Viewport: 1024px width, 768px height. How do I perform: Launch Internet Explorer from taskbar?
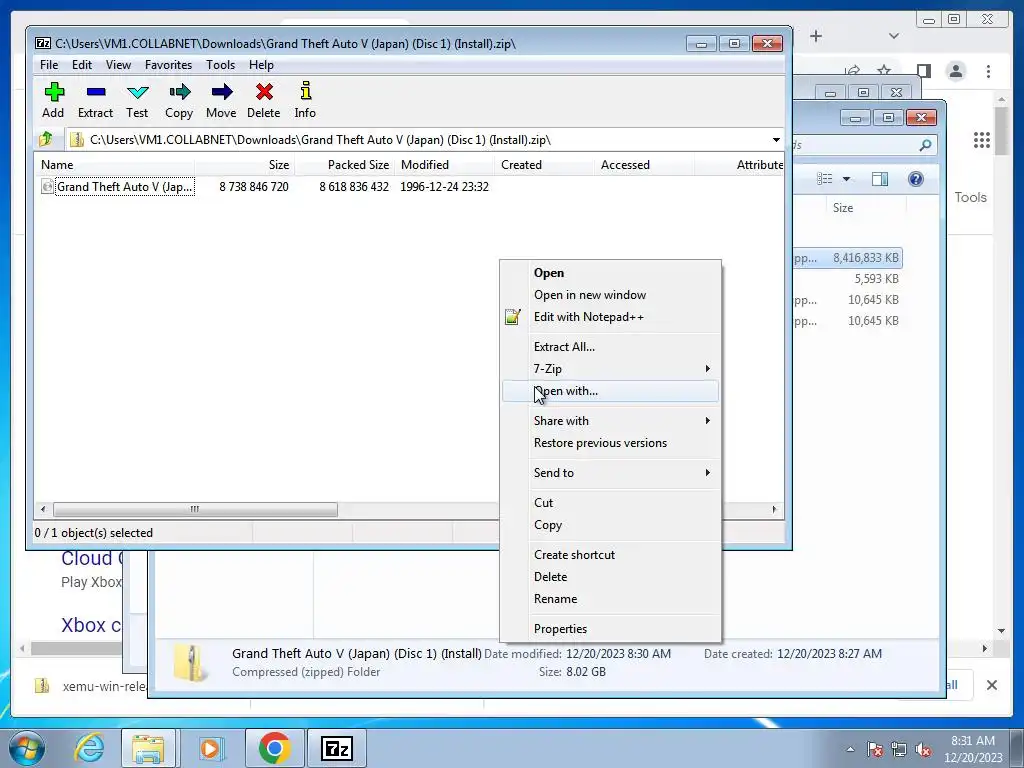point(89,748)
